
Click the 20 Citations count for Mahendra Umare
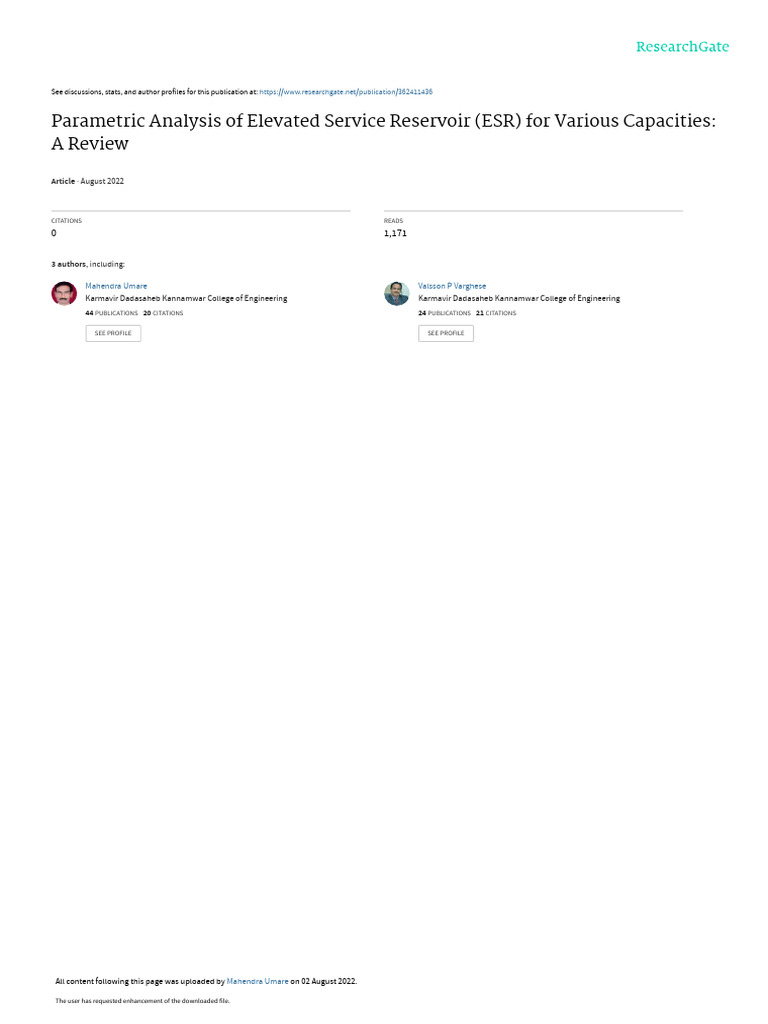(163, 313)
